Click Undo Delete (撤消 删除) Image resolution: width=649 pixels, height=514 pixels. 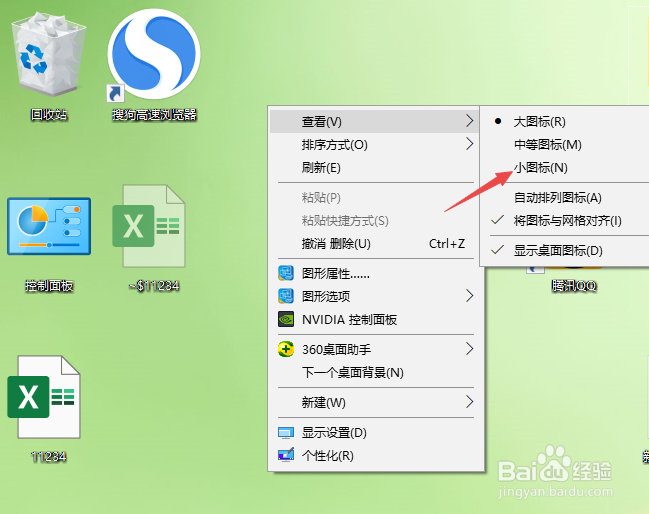pos(374,243)
